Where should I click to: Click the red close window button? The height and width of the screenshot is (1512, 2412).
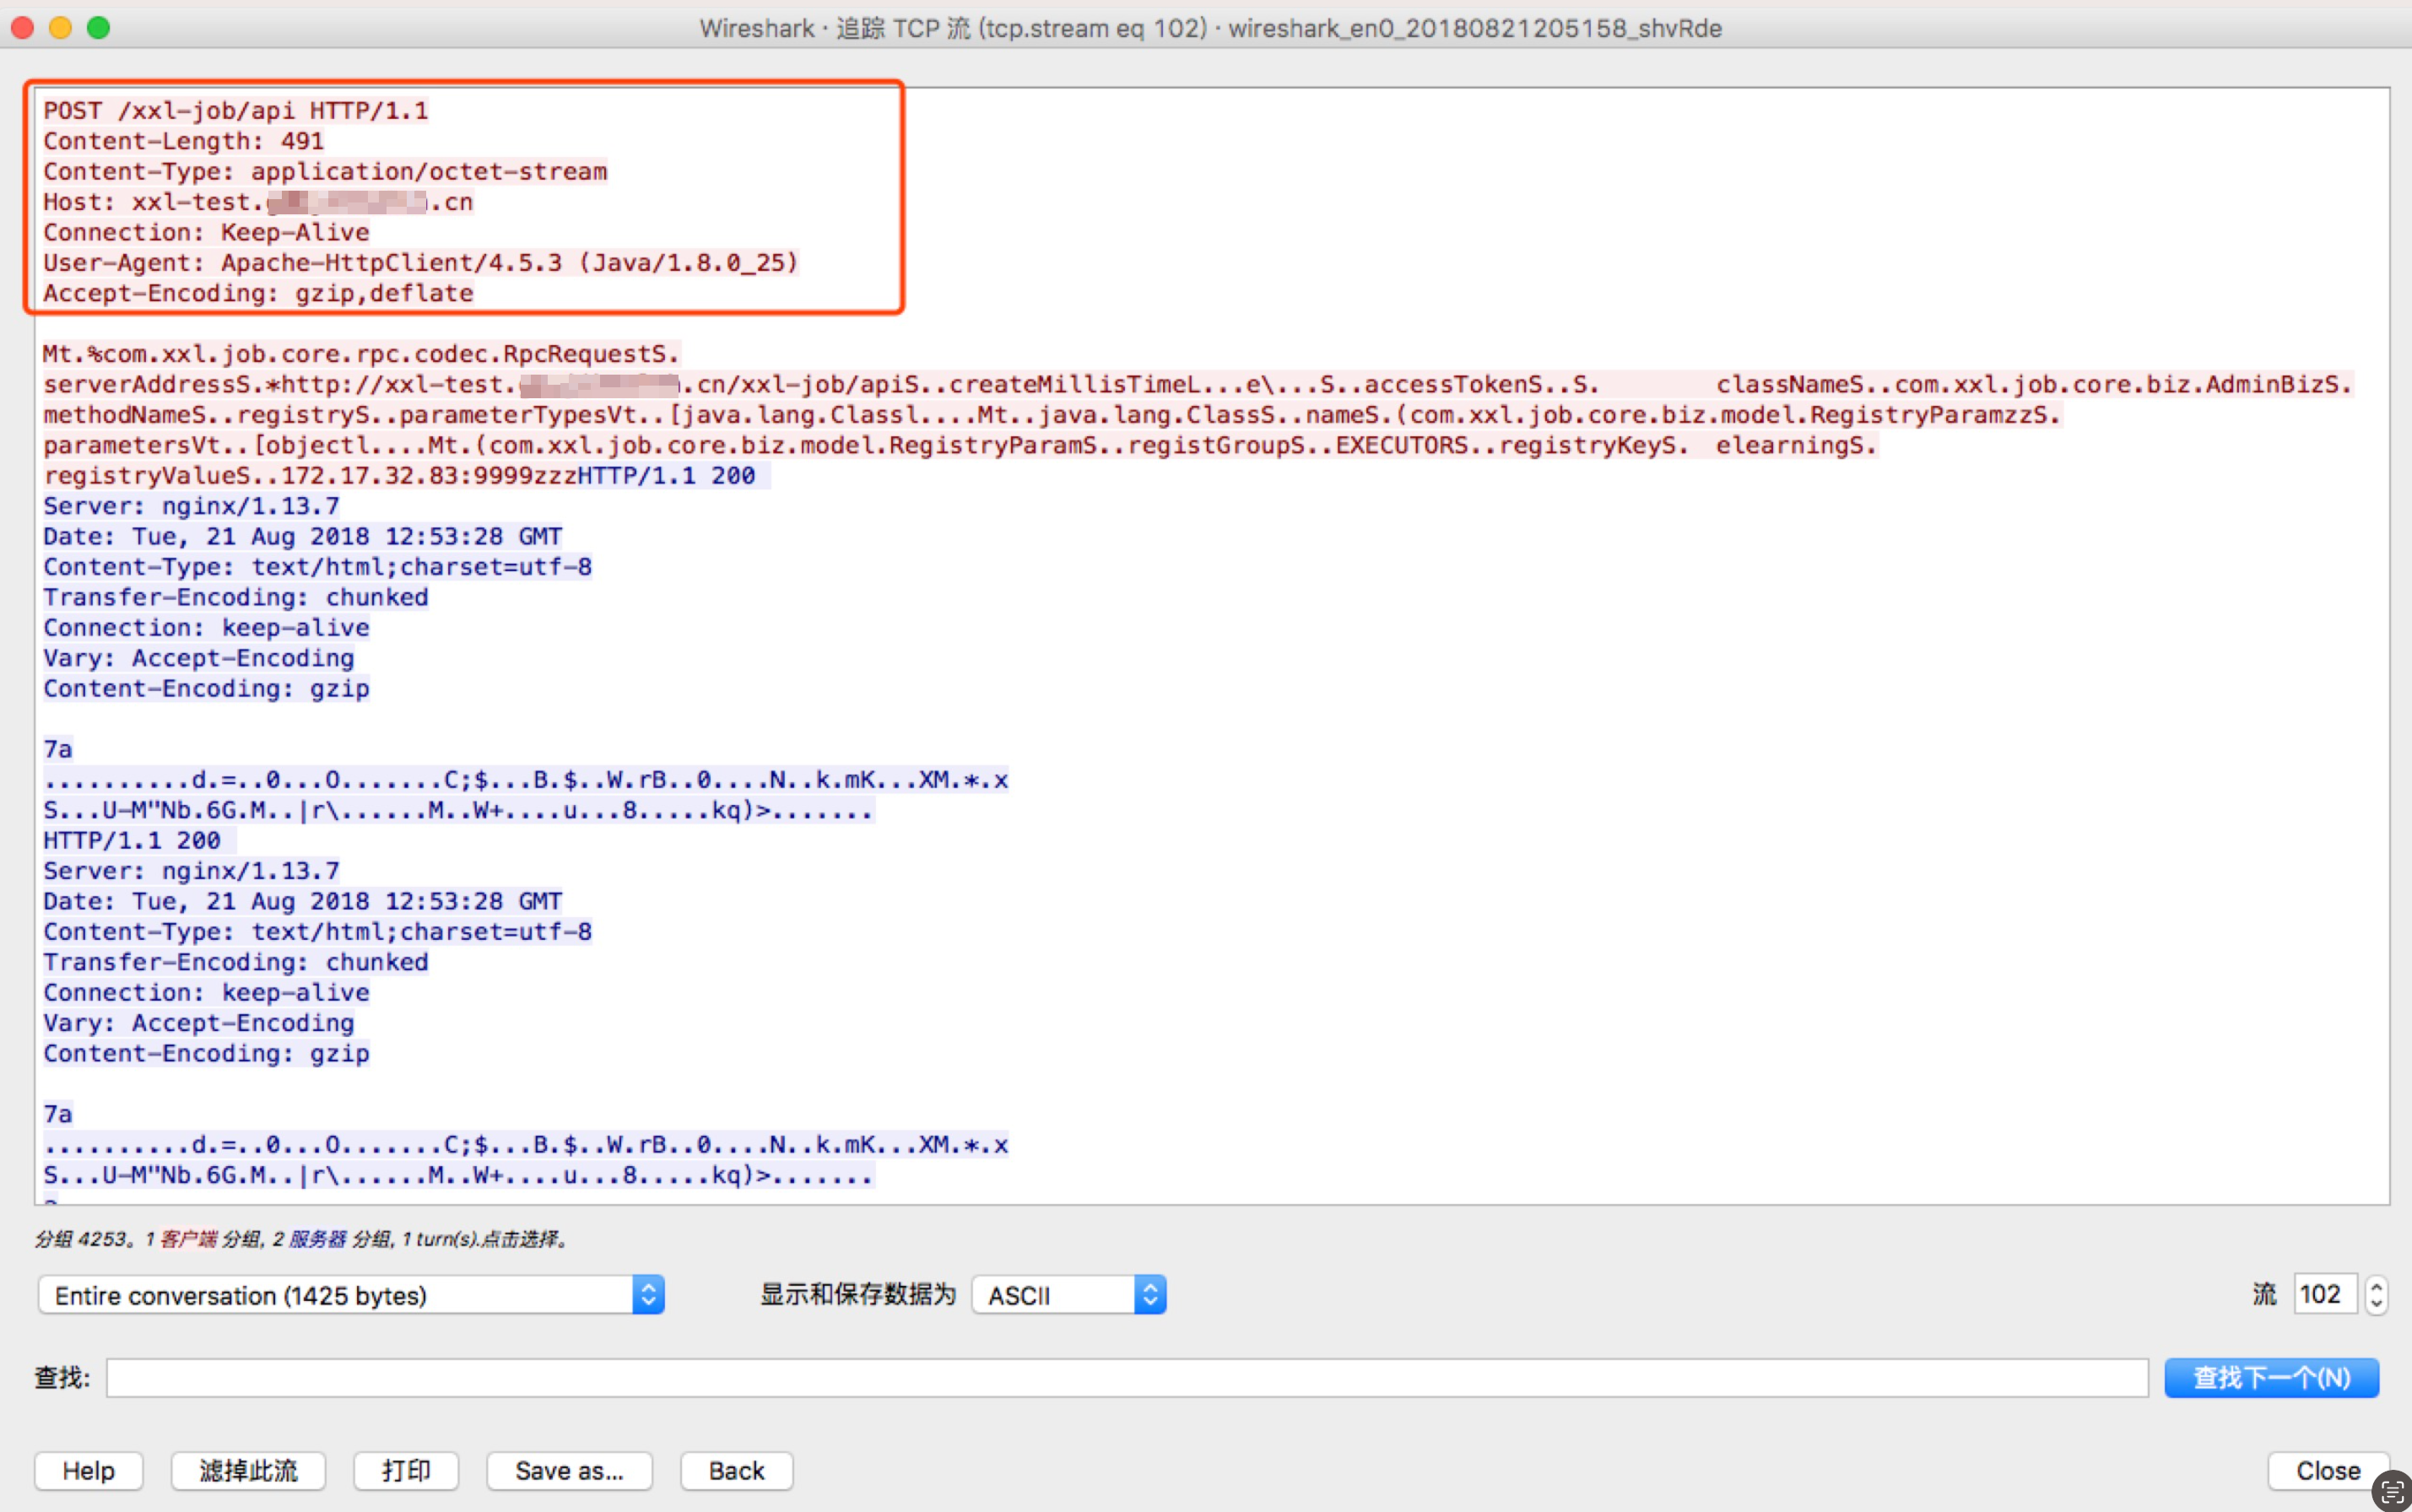click(22, 27)
